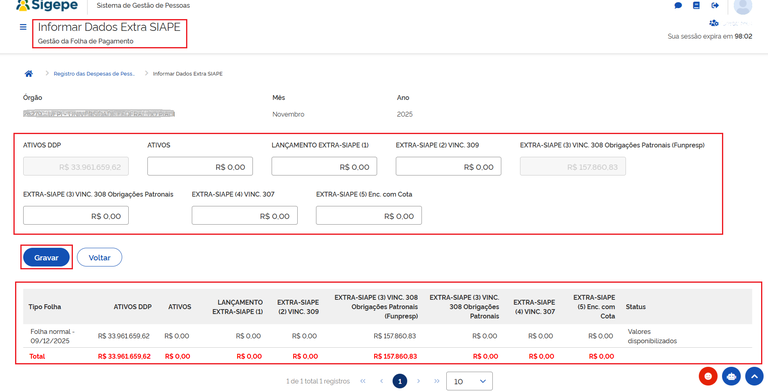Click '1 de 1 total 1 registros' text
This screenshot has width=768, height=392.
(x=318, y=381)
